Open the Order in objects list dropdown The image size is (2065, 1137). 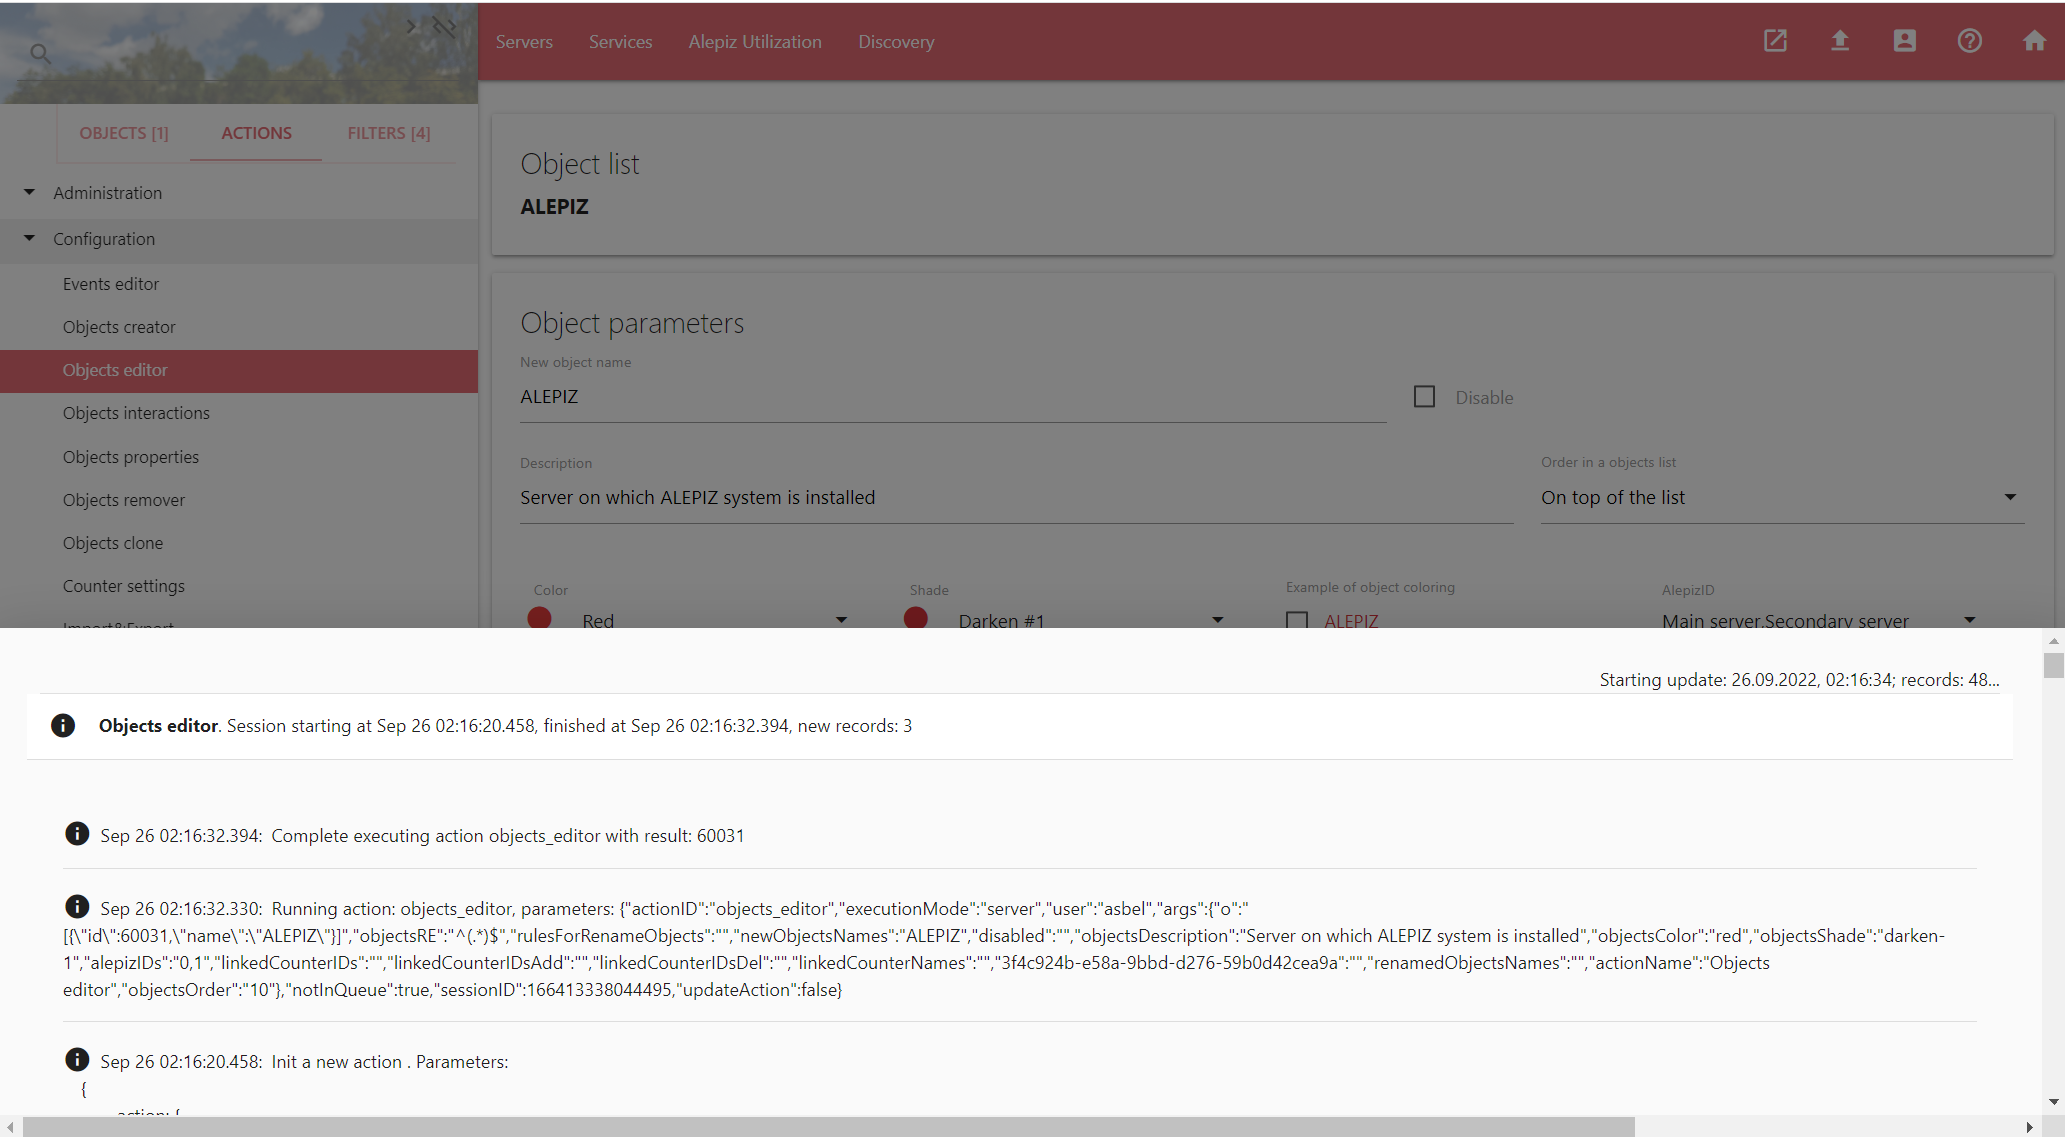tap(1781, 497)
